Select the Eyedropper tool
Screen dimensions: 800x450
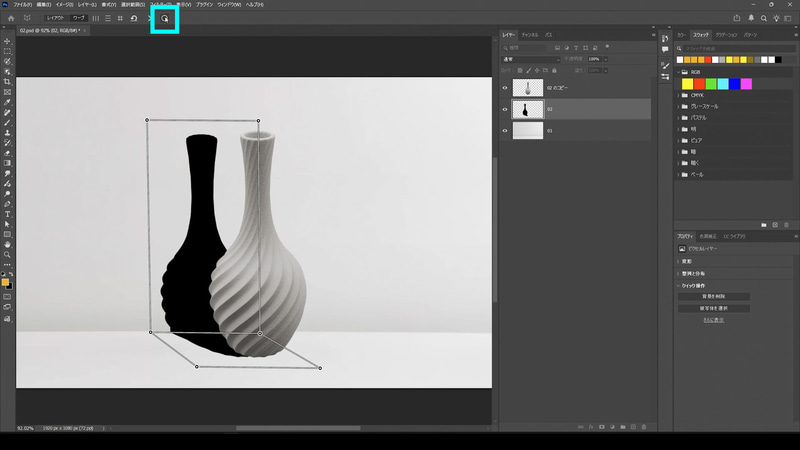(x=7, y=102)
